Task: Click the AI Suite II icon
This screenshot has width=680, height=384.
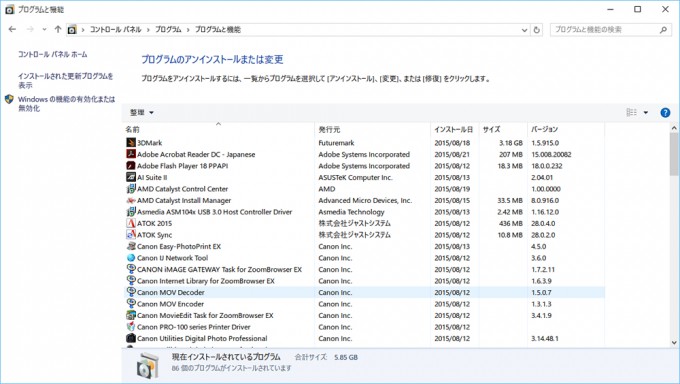Action: click(131, 177)
